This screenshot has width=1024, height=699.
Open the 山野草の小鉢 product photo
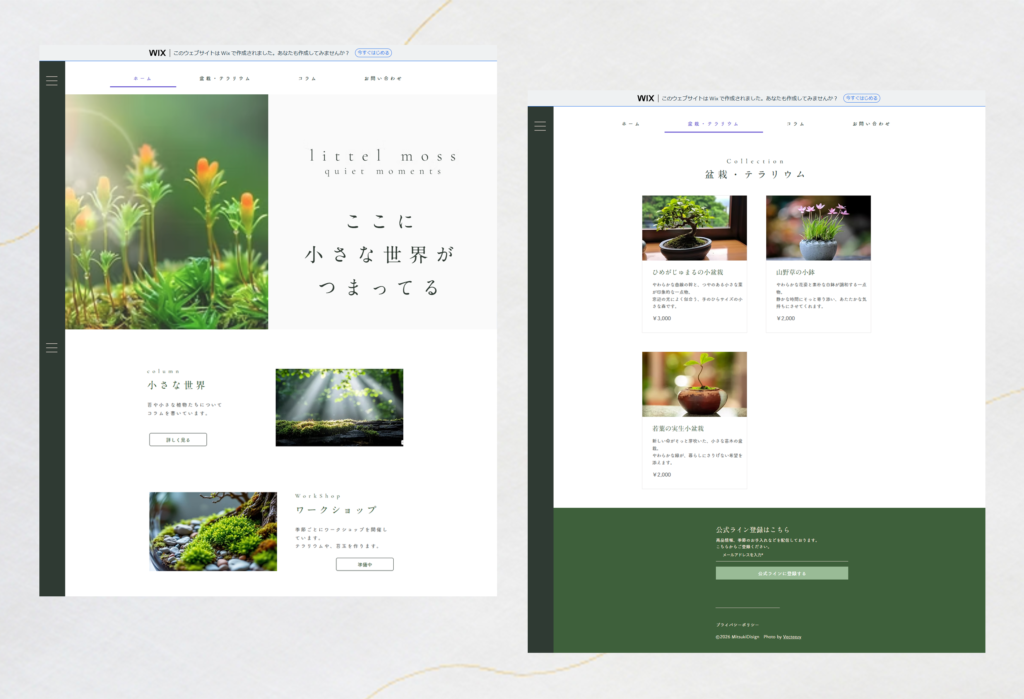[818, 228]
